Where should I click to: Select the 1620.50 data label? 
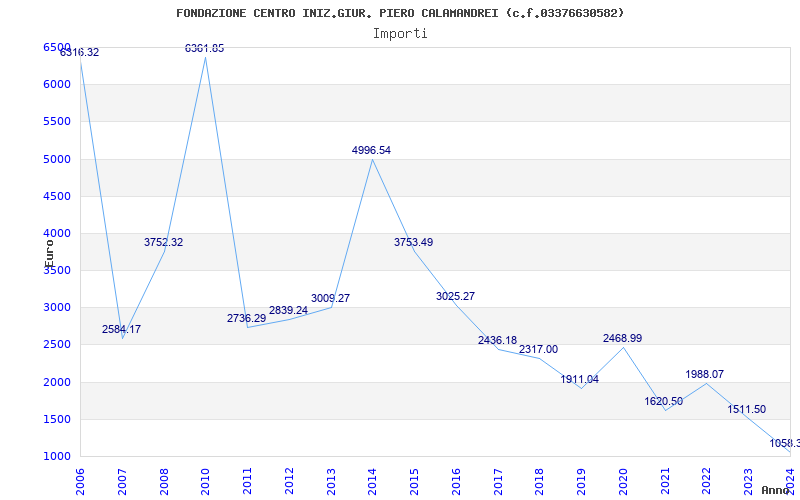(x=663, y=402)
